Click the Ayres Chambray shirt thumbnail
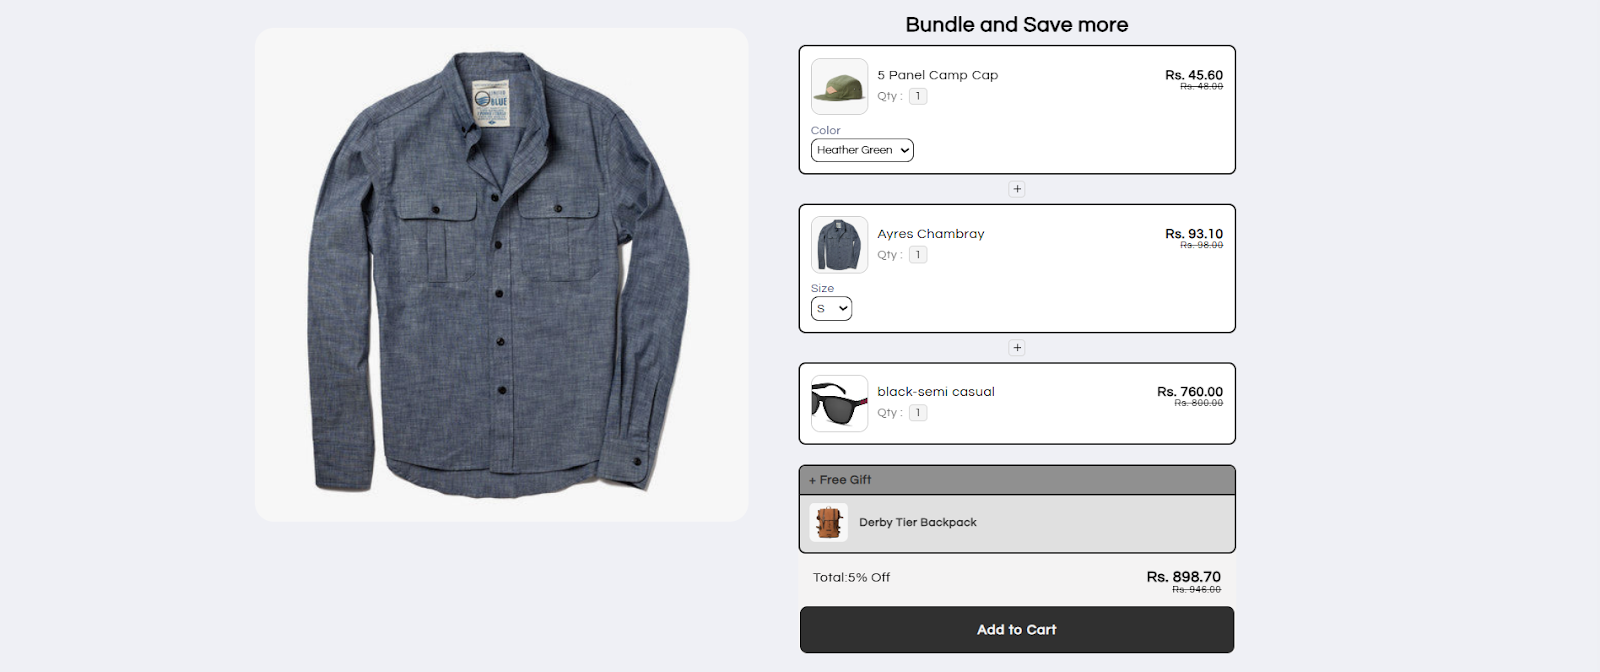Image resolution: width=1600 pixels, height=672 pixels. 839,245
